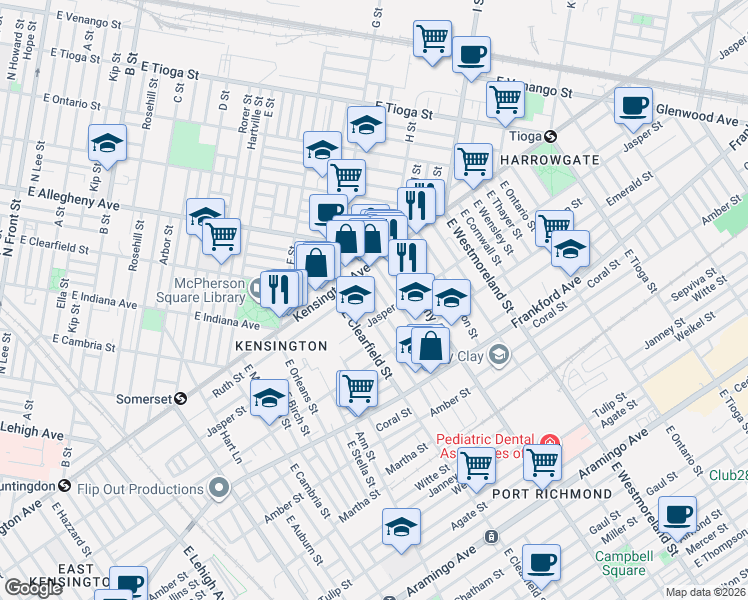Select the school marker near Agate St
This screenshot has width=748, height=600.
tap(401, 528)
